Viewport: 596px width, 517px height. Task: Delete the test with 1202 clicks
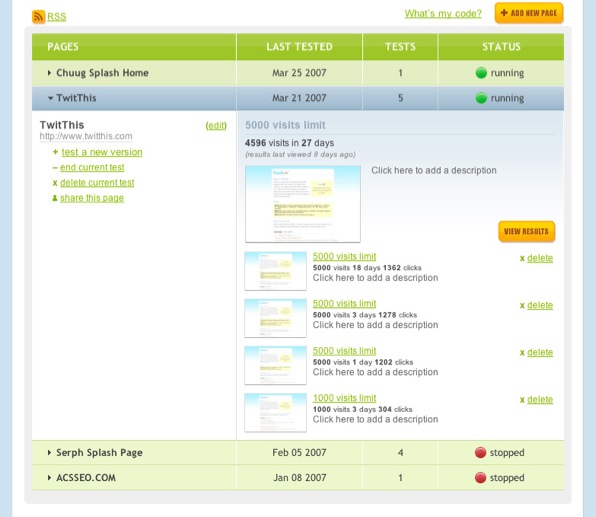pyautogui.click(x=540, y=352)
